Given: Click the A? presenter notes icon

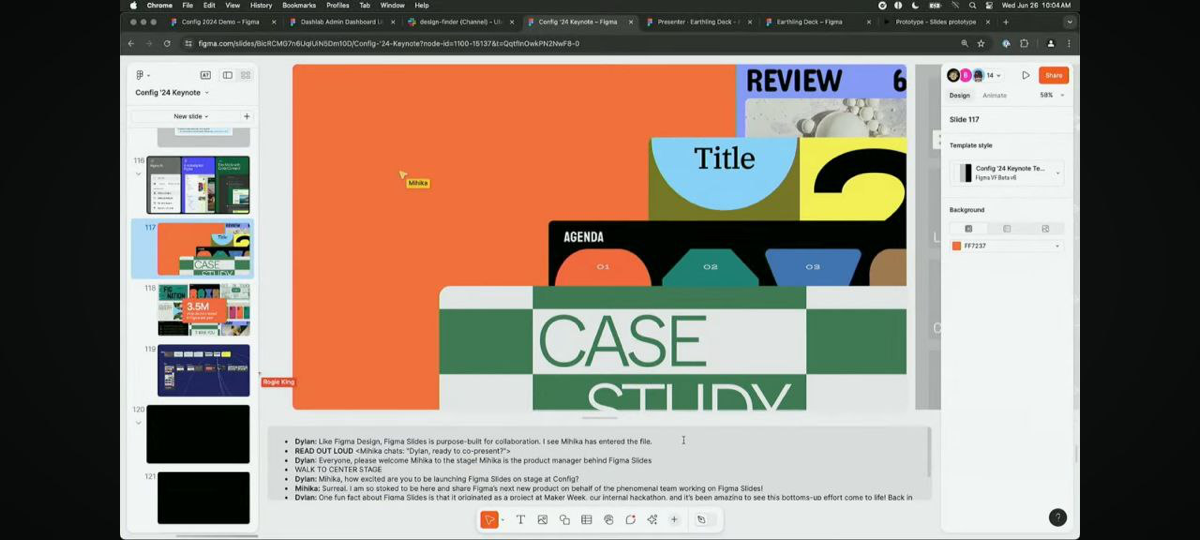Looking at the screenshot, I should pyautogui.click(x=205, y=75).
